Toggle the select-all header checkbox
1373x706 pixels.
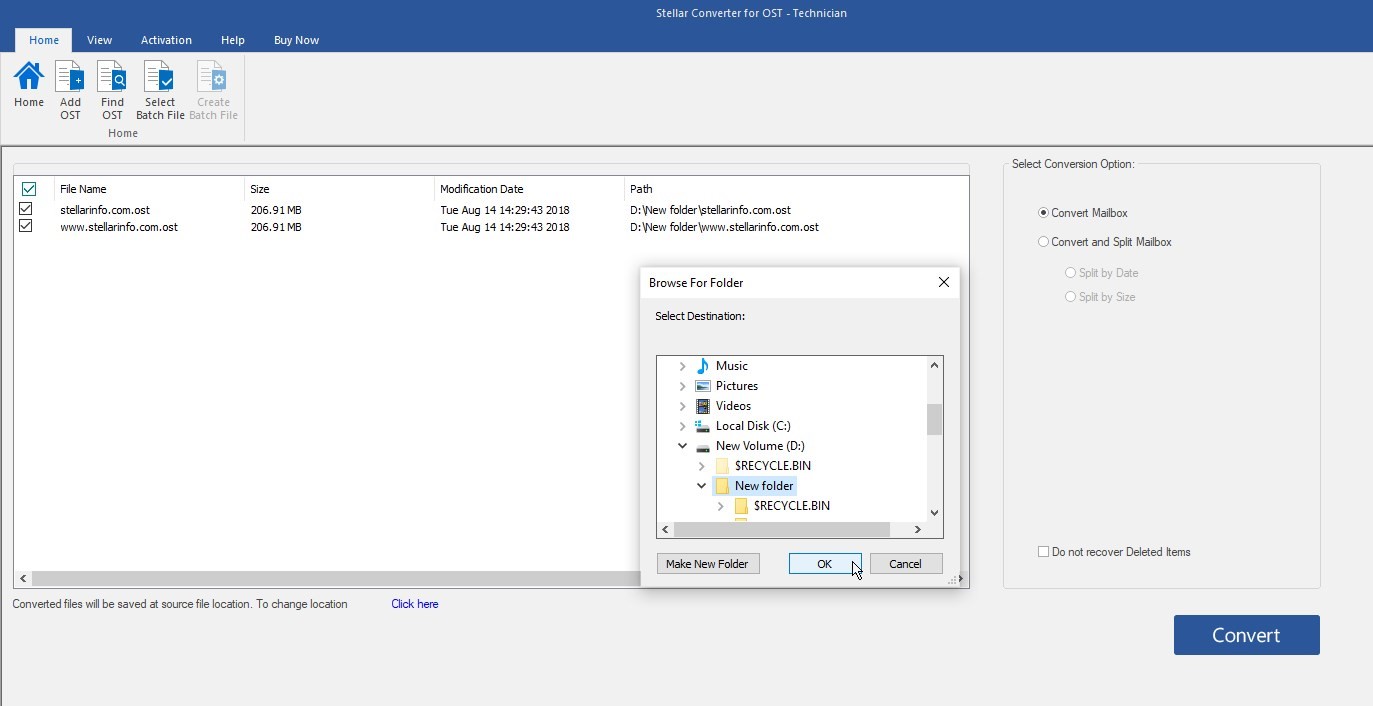click(29, 189)
